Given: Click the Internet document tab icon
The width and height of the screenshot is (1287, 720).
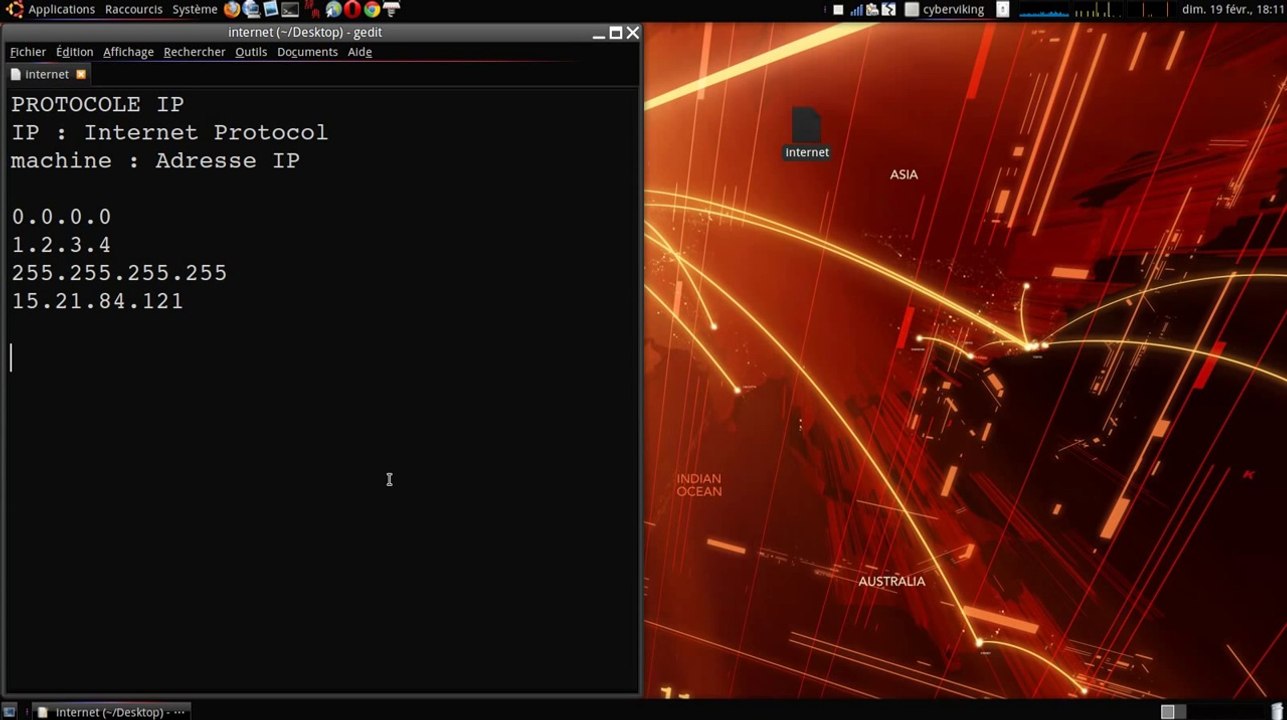Looking at the screenshot, I should point(15,74).
